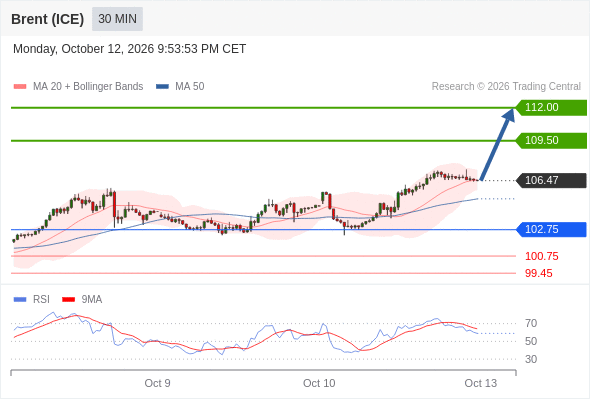Image resolution: width=590 pixels, height=400 pixels.
Task: Click the RSI 50 axis label
Action: (531, 341)
